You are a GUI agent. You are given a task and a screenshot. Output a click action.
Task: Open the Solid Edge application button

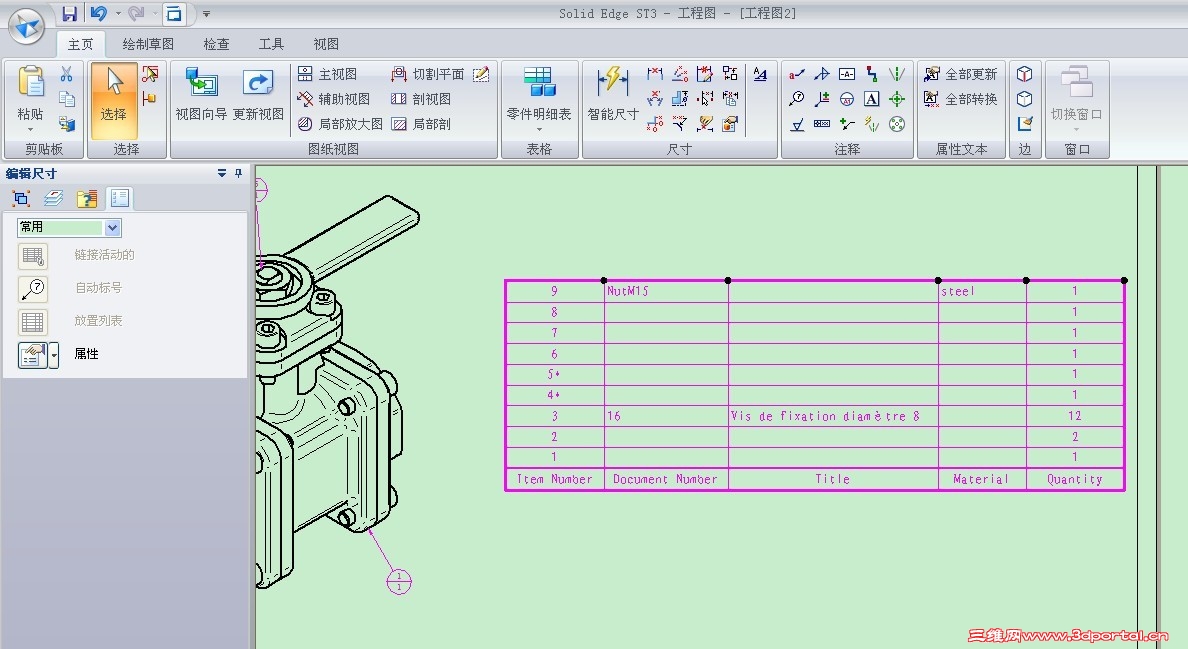tap(27, 27)
